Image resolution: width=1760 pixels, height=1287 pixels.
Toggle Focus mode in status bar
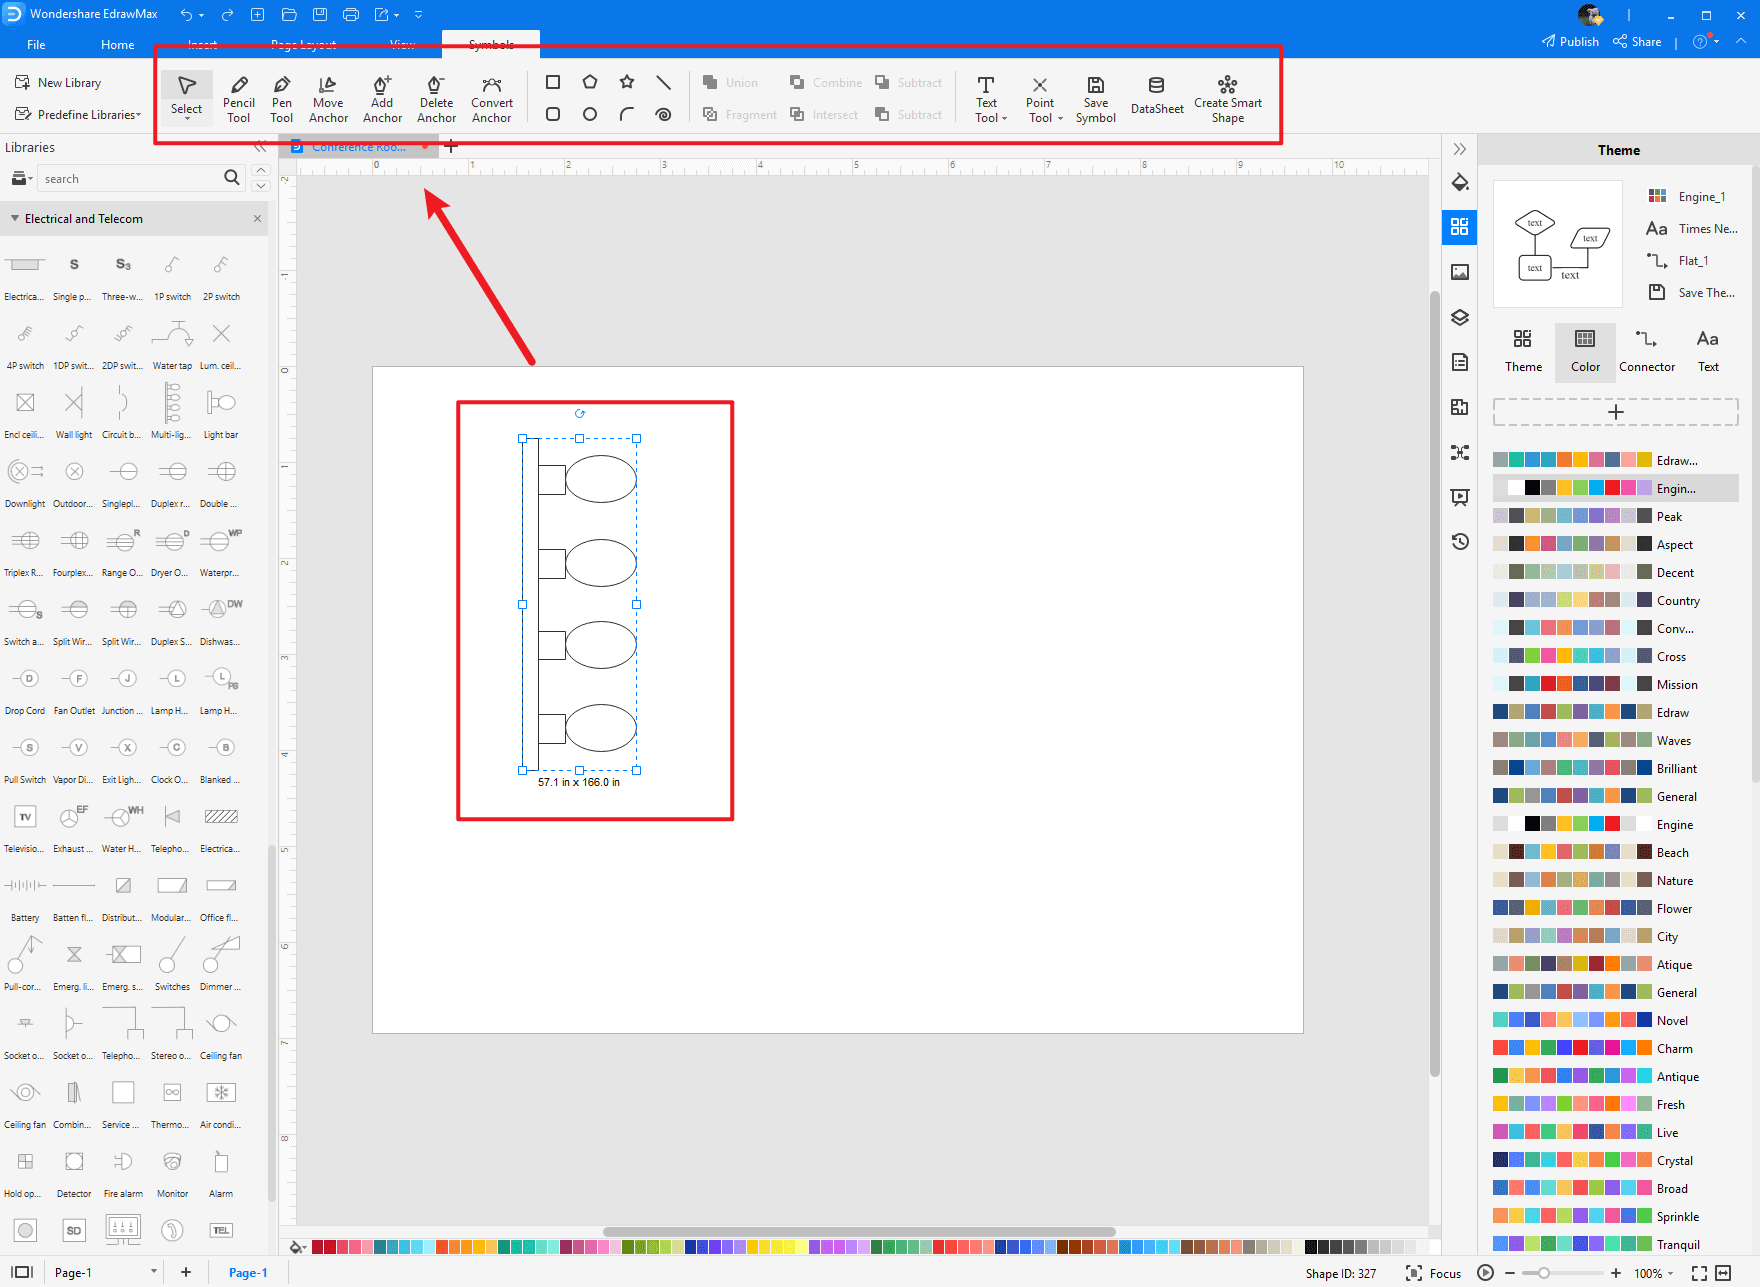tap(1433, 1273)
